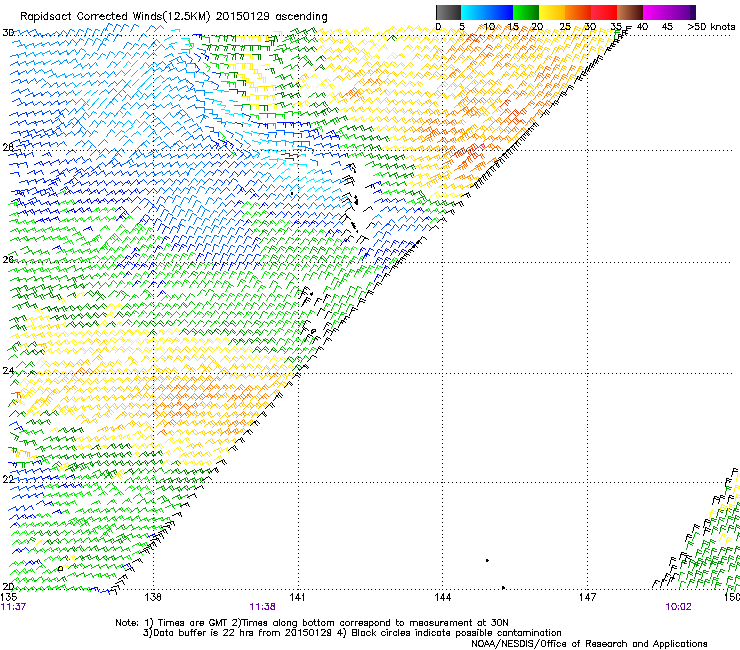Click the legend value '40'
This screenshot has height=650, width=740.
(x=642, y=27)
